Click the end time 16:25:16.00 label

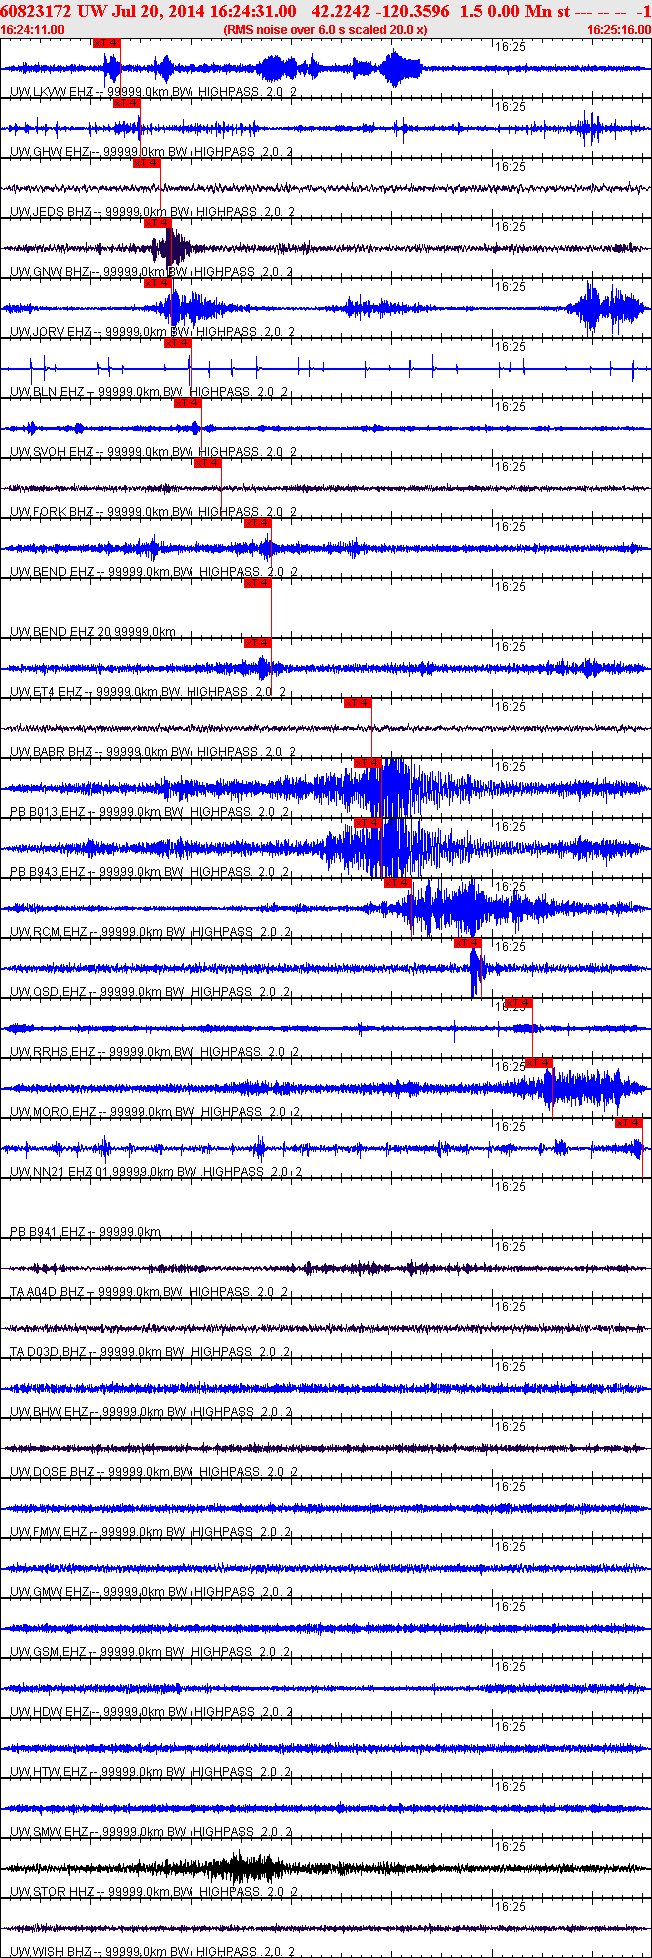619,30
